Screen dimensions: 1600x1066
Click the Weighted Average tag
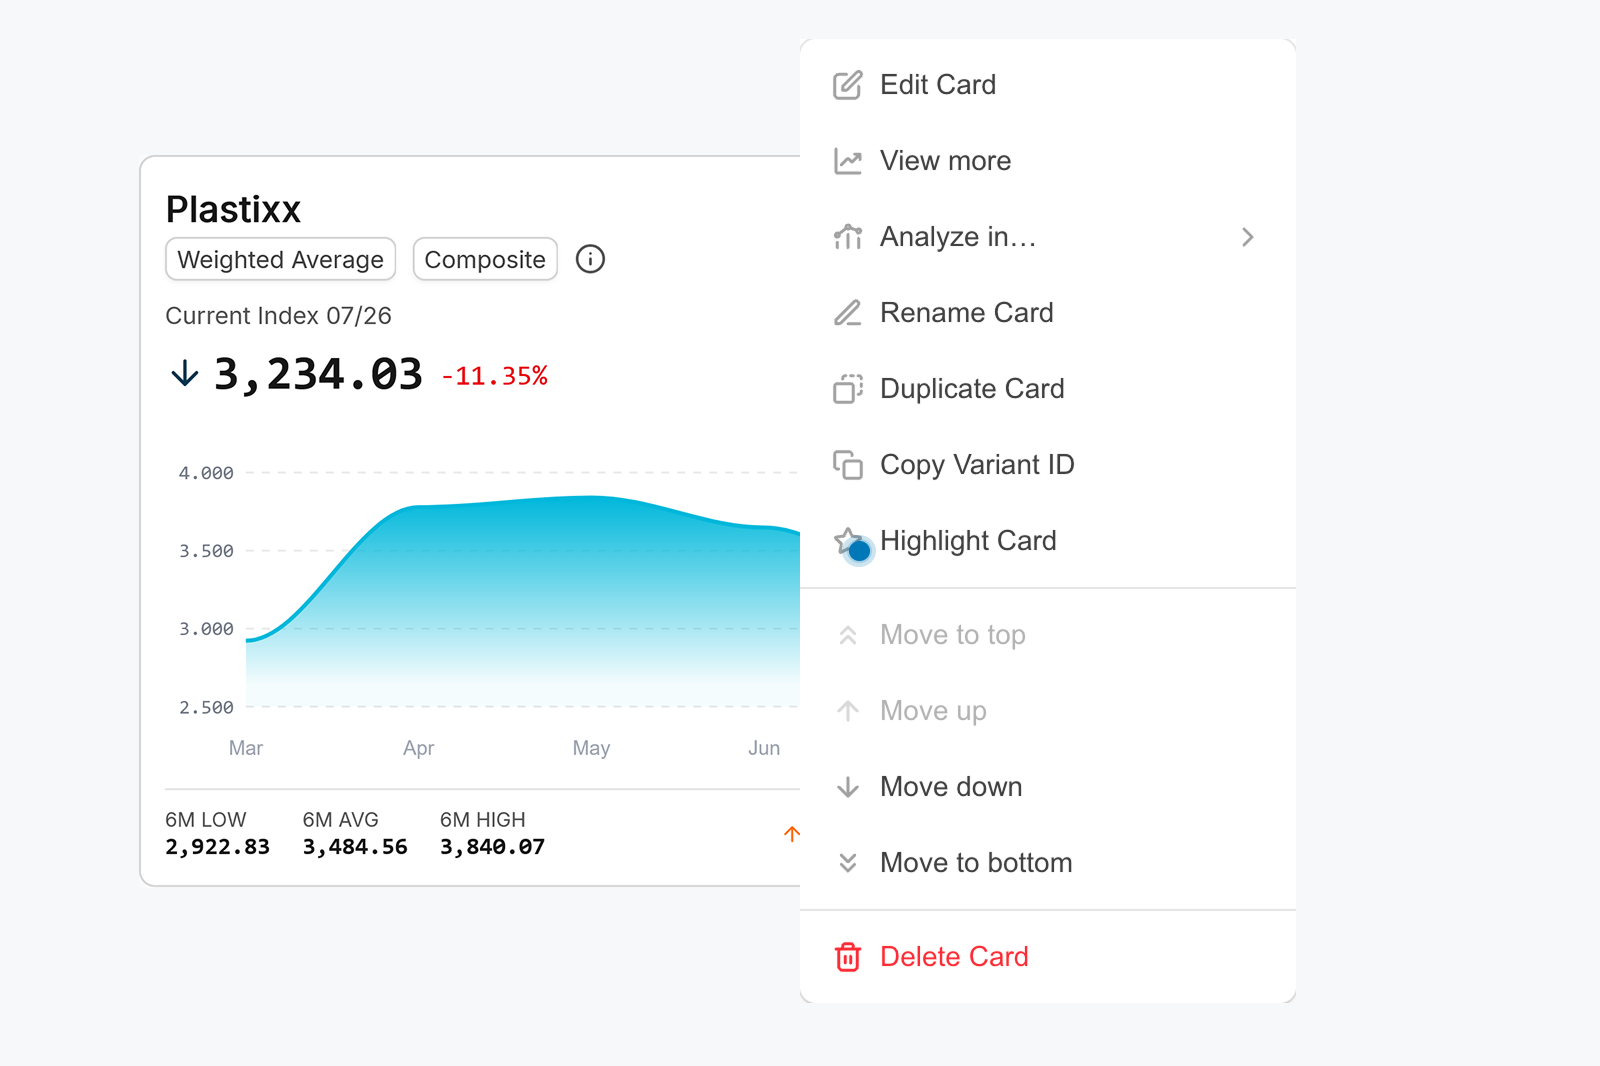pos(281,259)
